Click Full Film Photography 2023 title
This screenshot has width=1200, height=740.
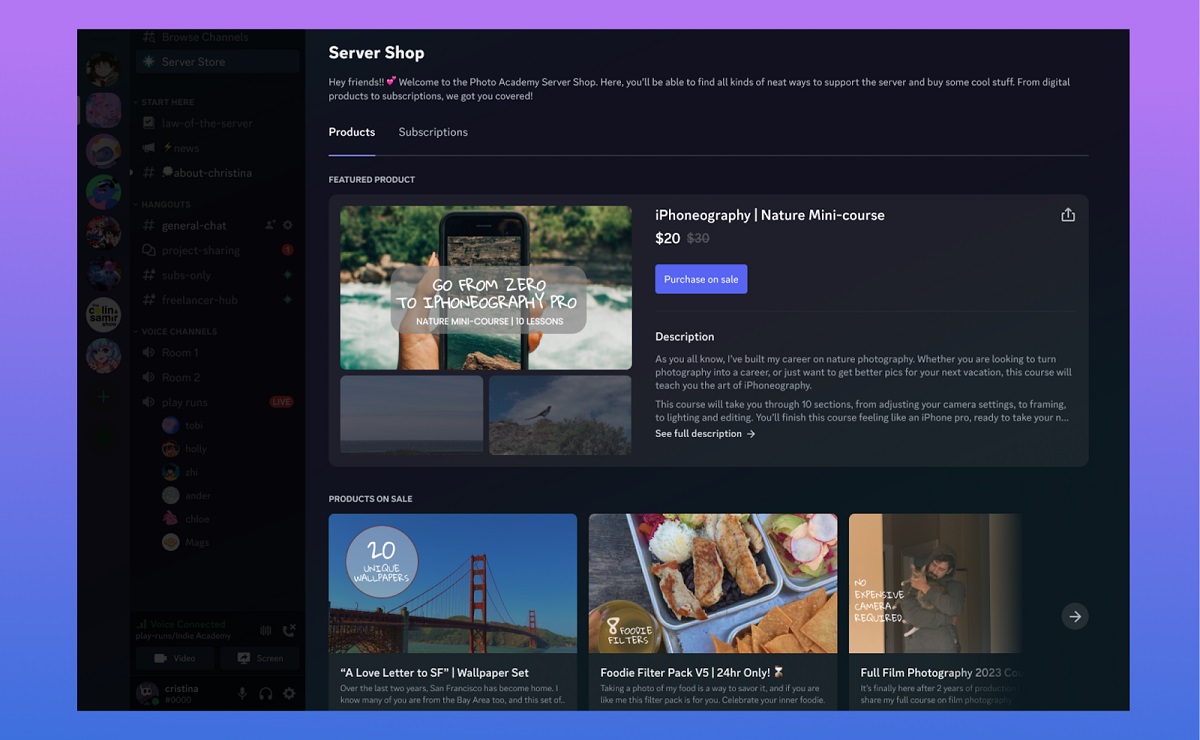[x=940, y=673]
